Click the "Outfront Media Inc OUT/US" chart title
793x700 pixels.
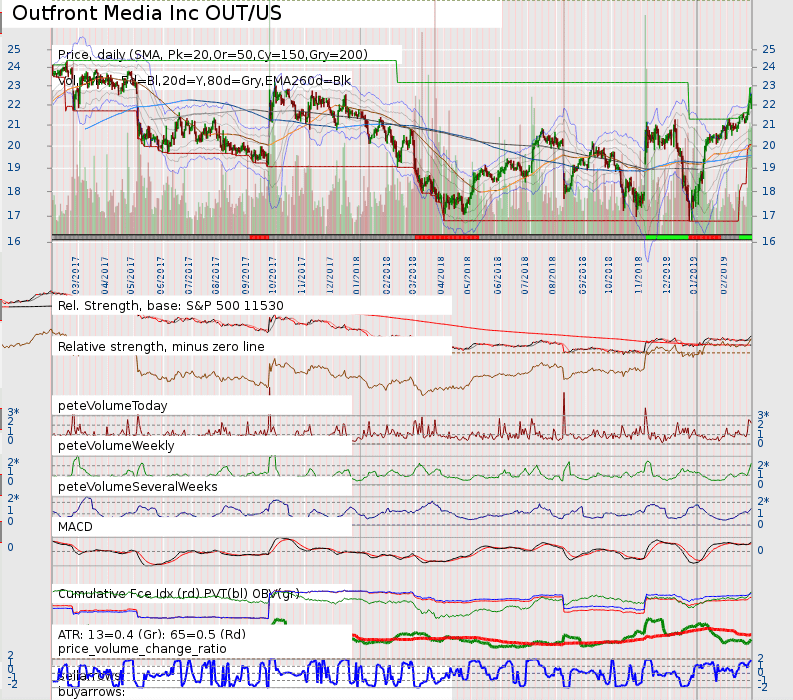coord(147,14)
